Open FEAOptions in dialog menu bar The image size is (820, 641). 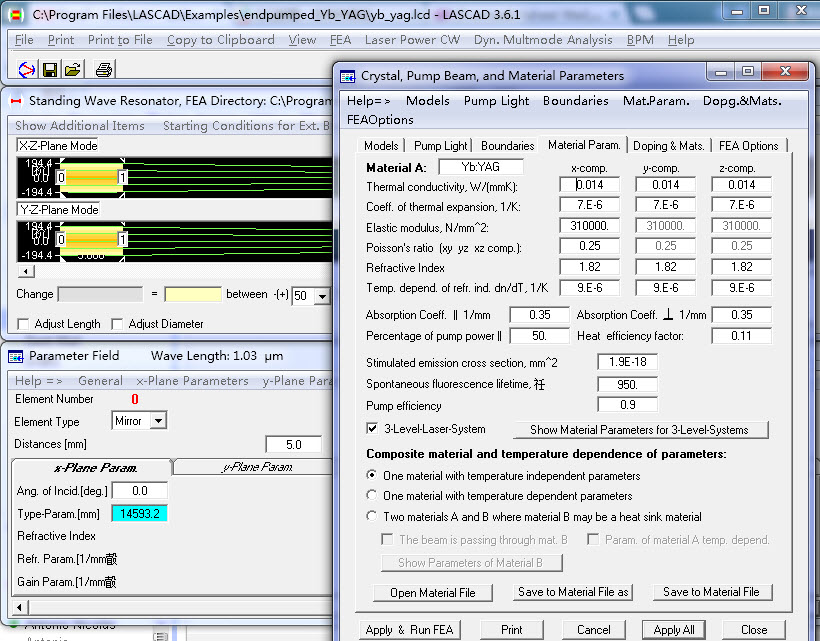click(x=380, y=120)
